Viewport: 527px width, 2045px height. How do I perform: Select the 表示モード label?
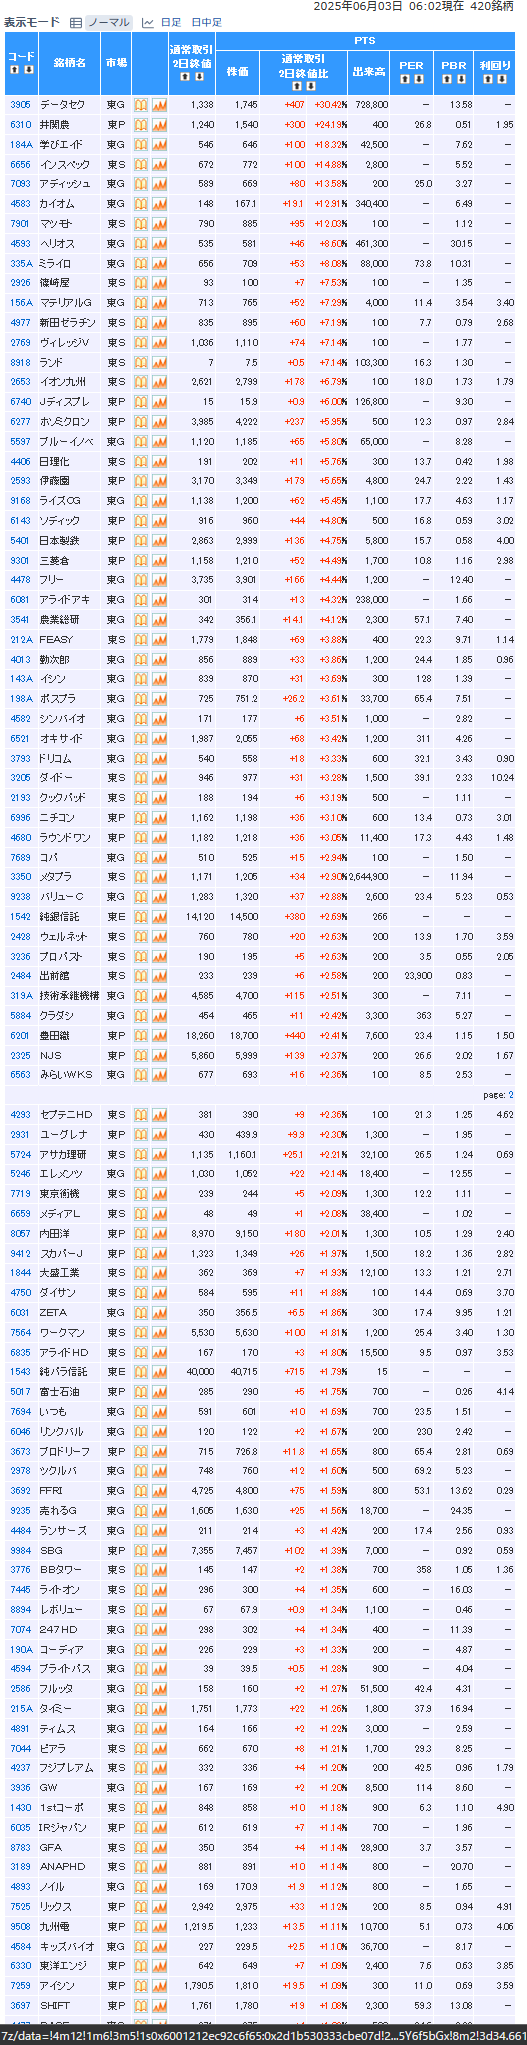(32, 22)
